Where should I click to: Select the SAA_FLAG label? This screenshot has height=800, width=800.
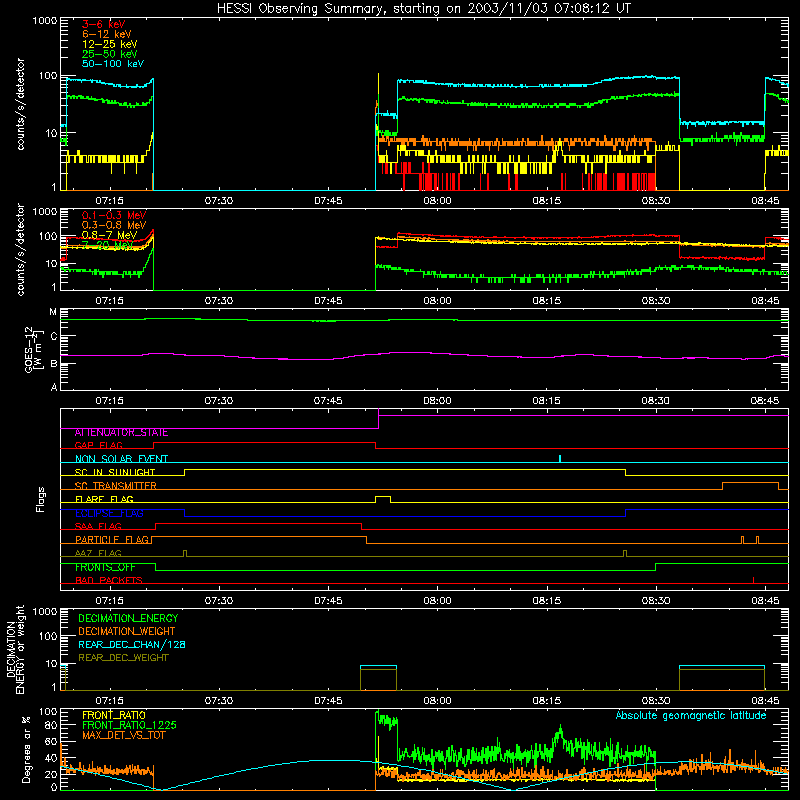98,526
